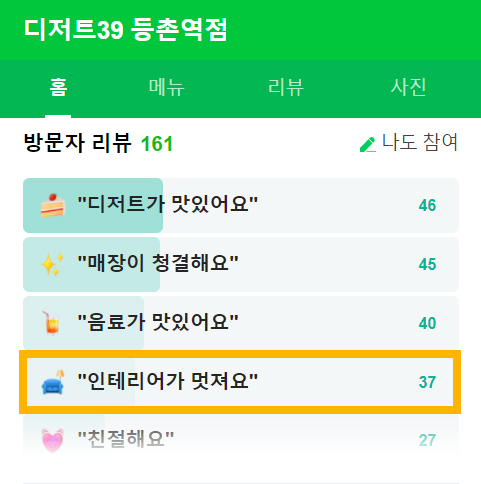
Task: Open the 사진 tab
Action: (408, 87)
